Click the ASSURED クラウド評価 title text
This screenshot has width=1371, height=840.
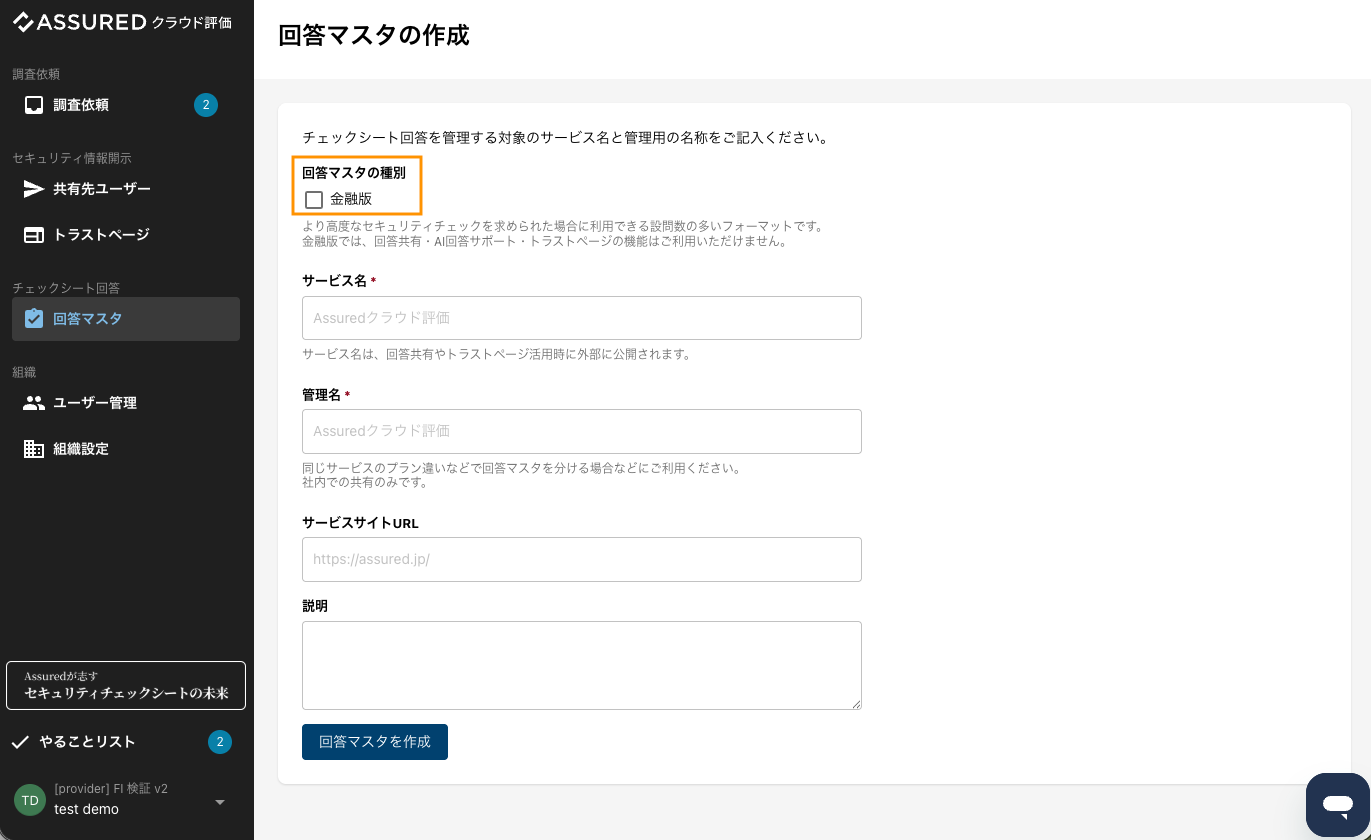(135, 22)
